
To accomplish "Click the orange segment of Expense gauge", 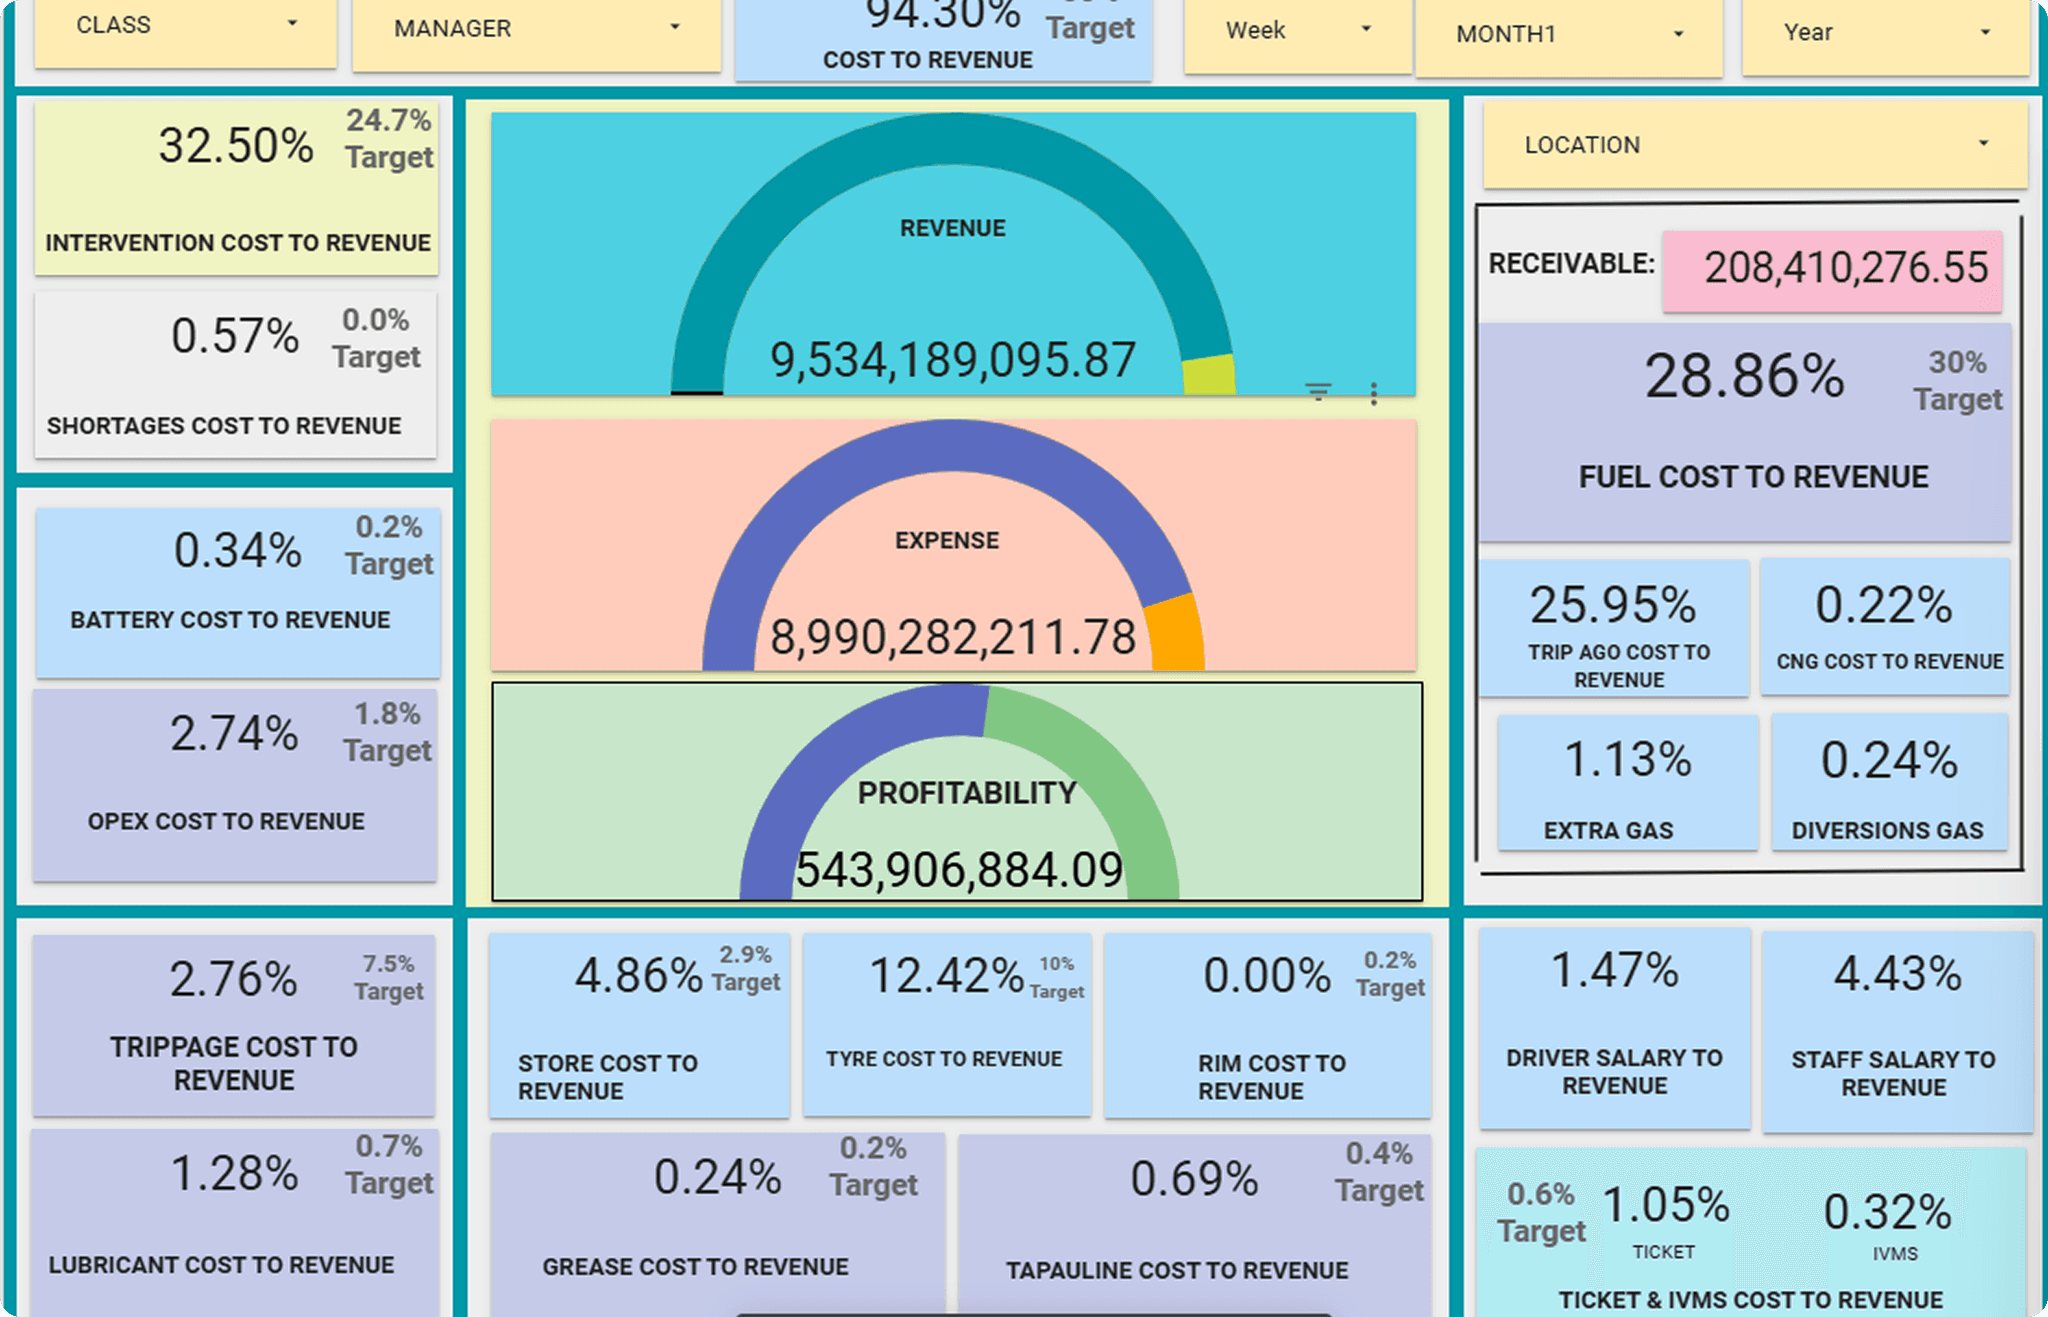I will point(1174,633).
